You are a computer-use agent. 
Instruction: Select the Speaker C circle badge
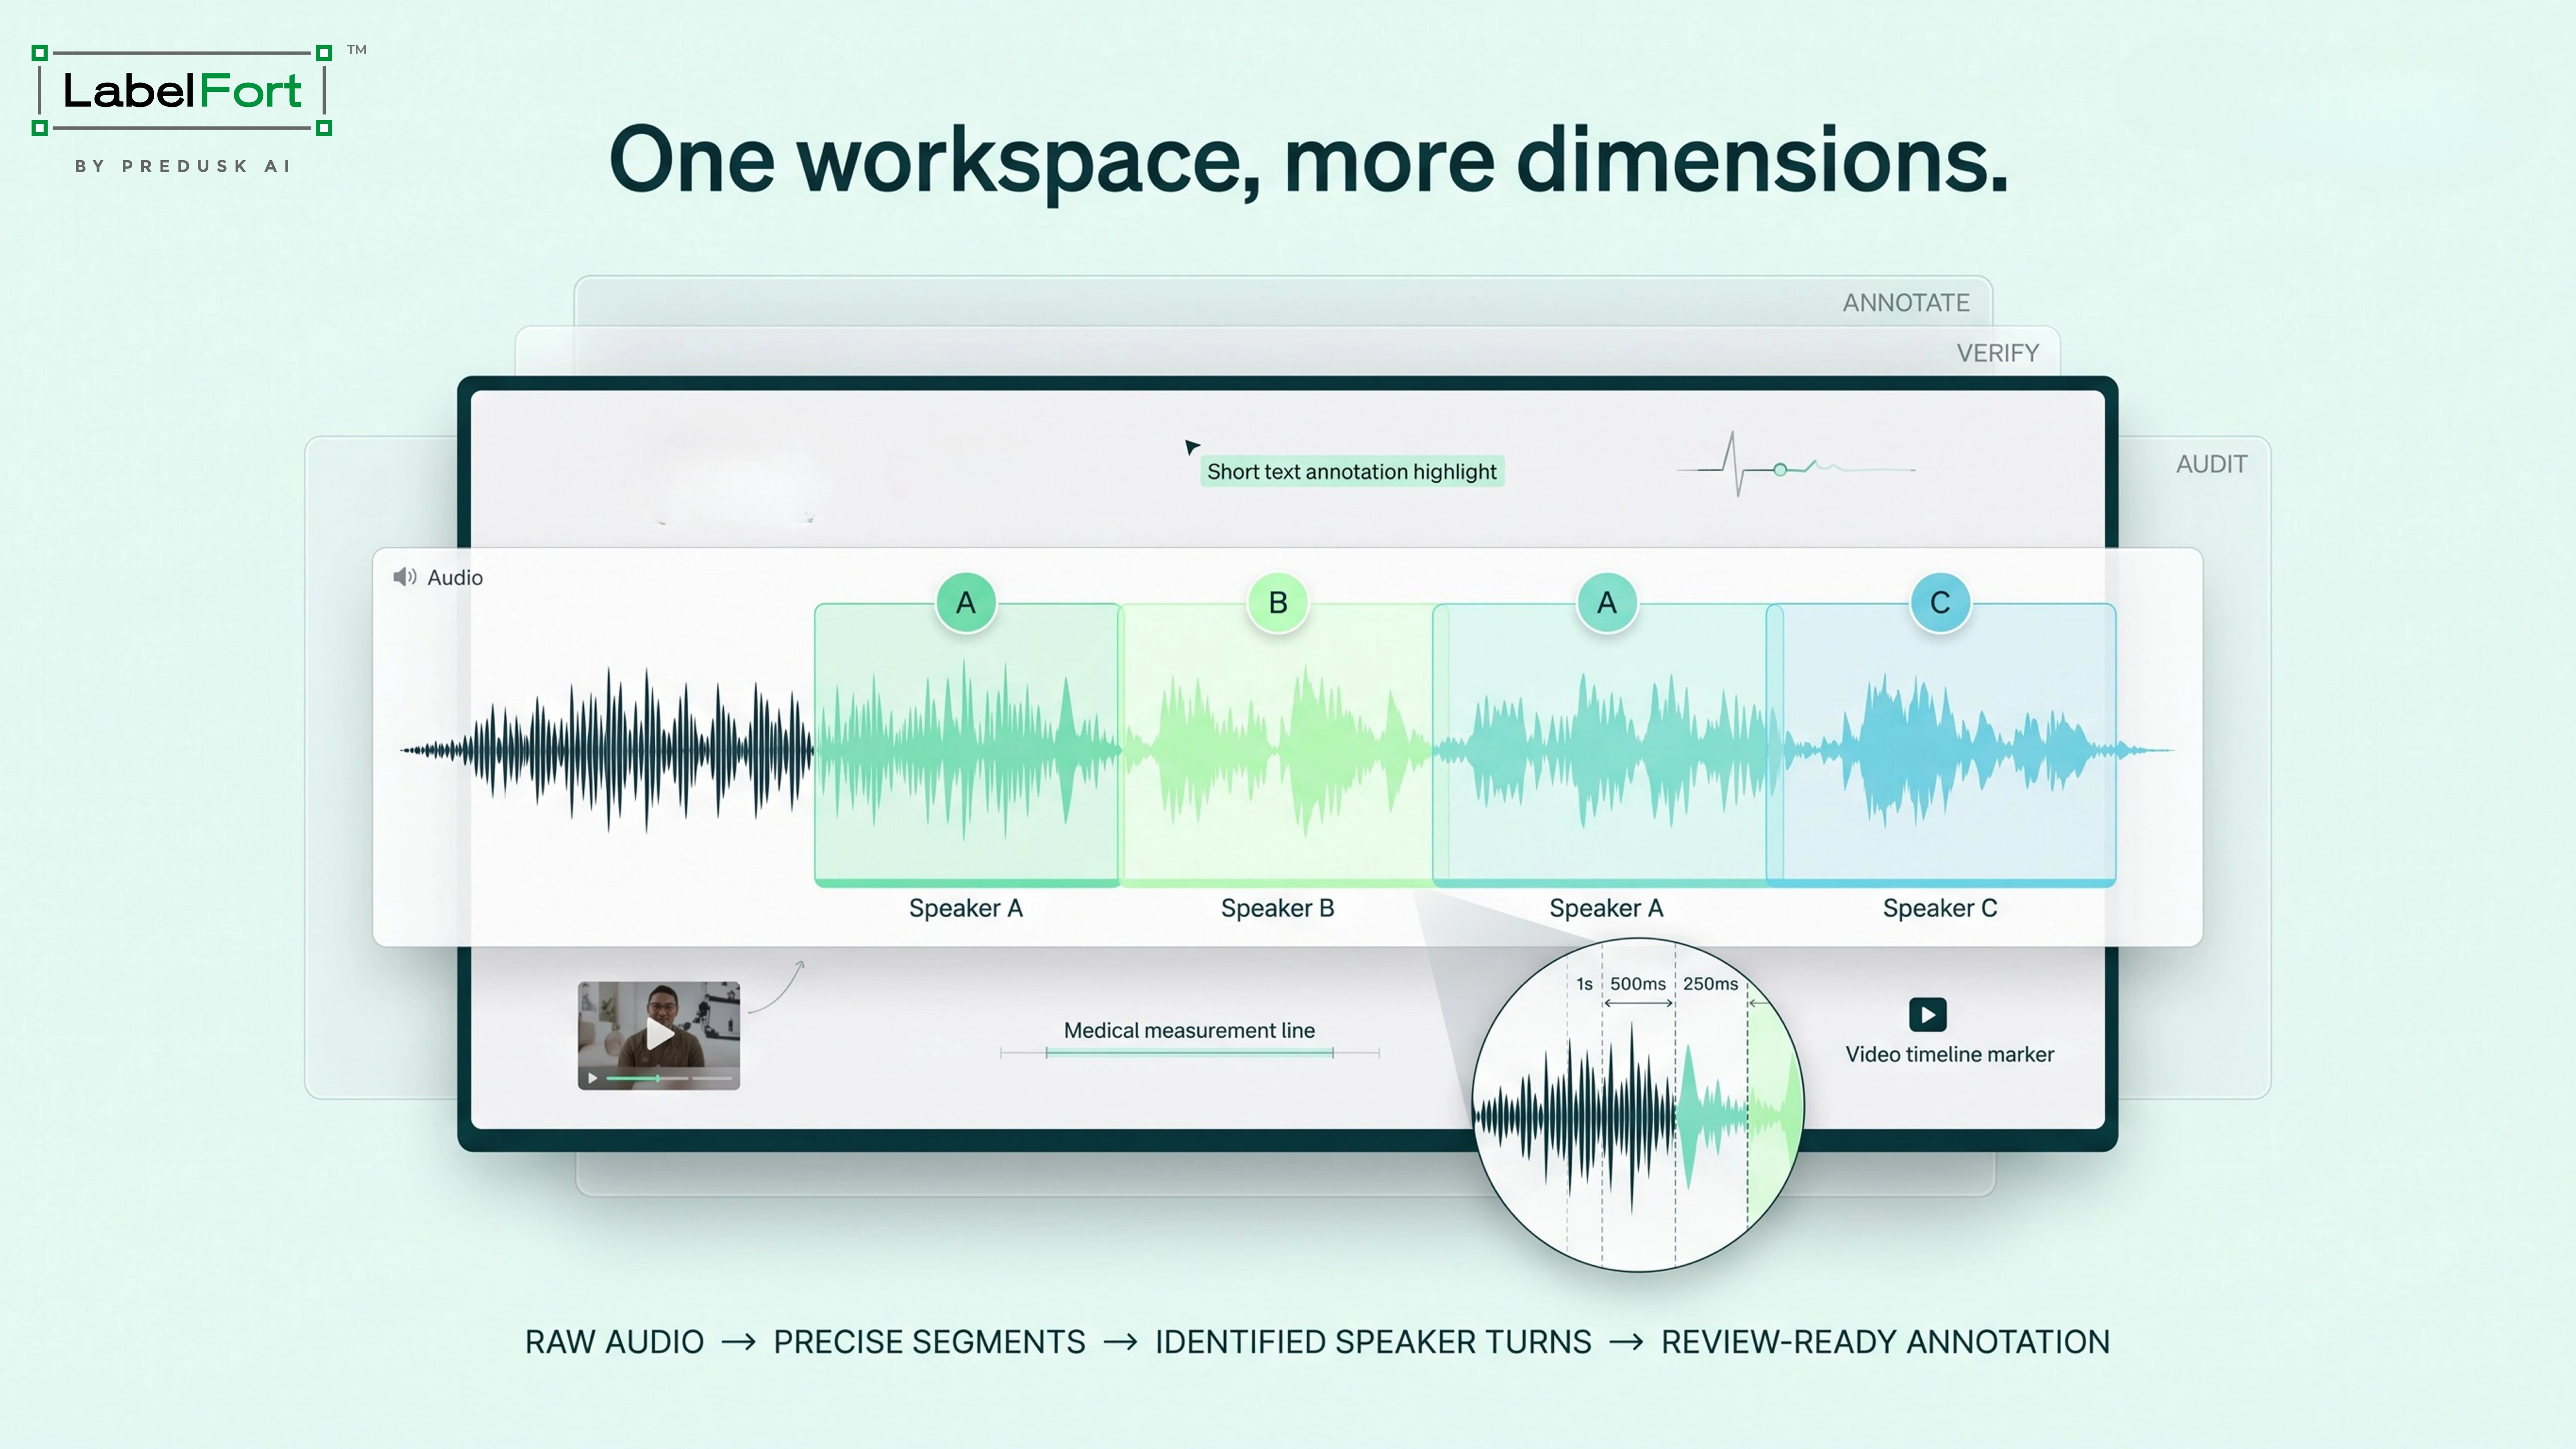[x=1940, y=603]
